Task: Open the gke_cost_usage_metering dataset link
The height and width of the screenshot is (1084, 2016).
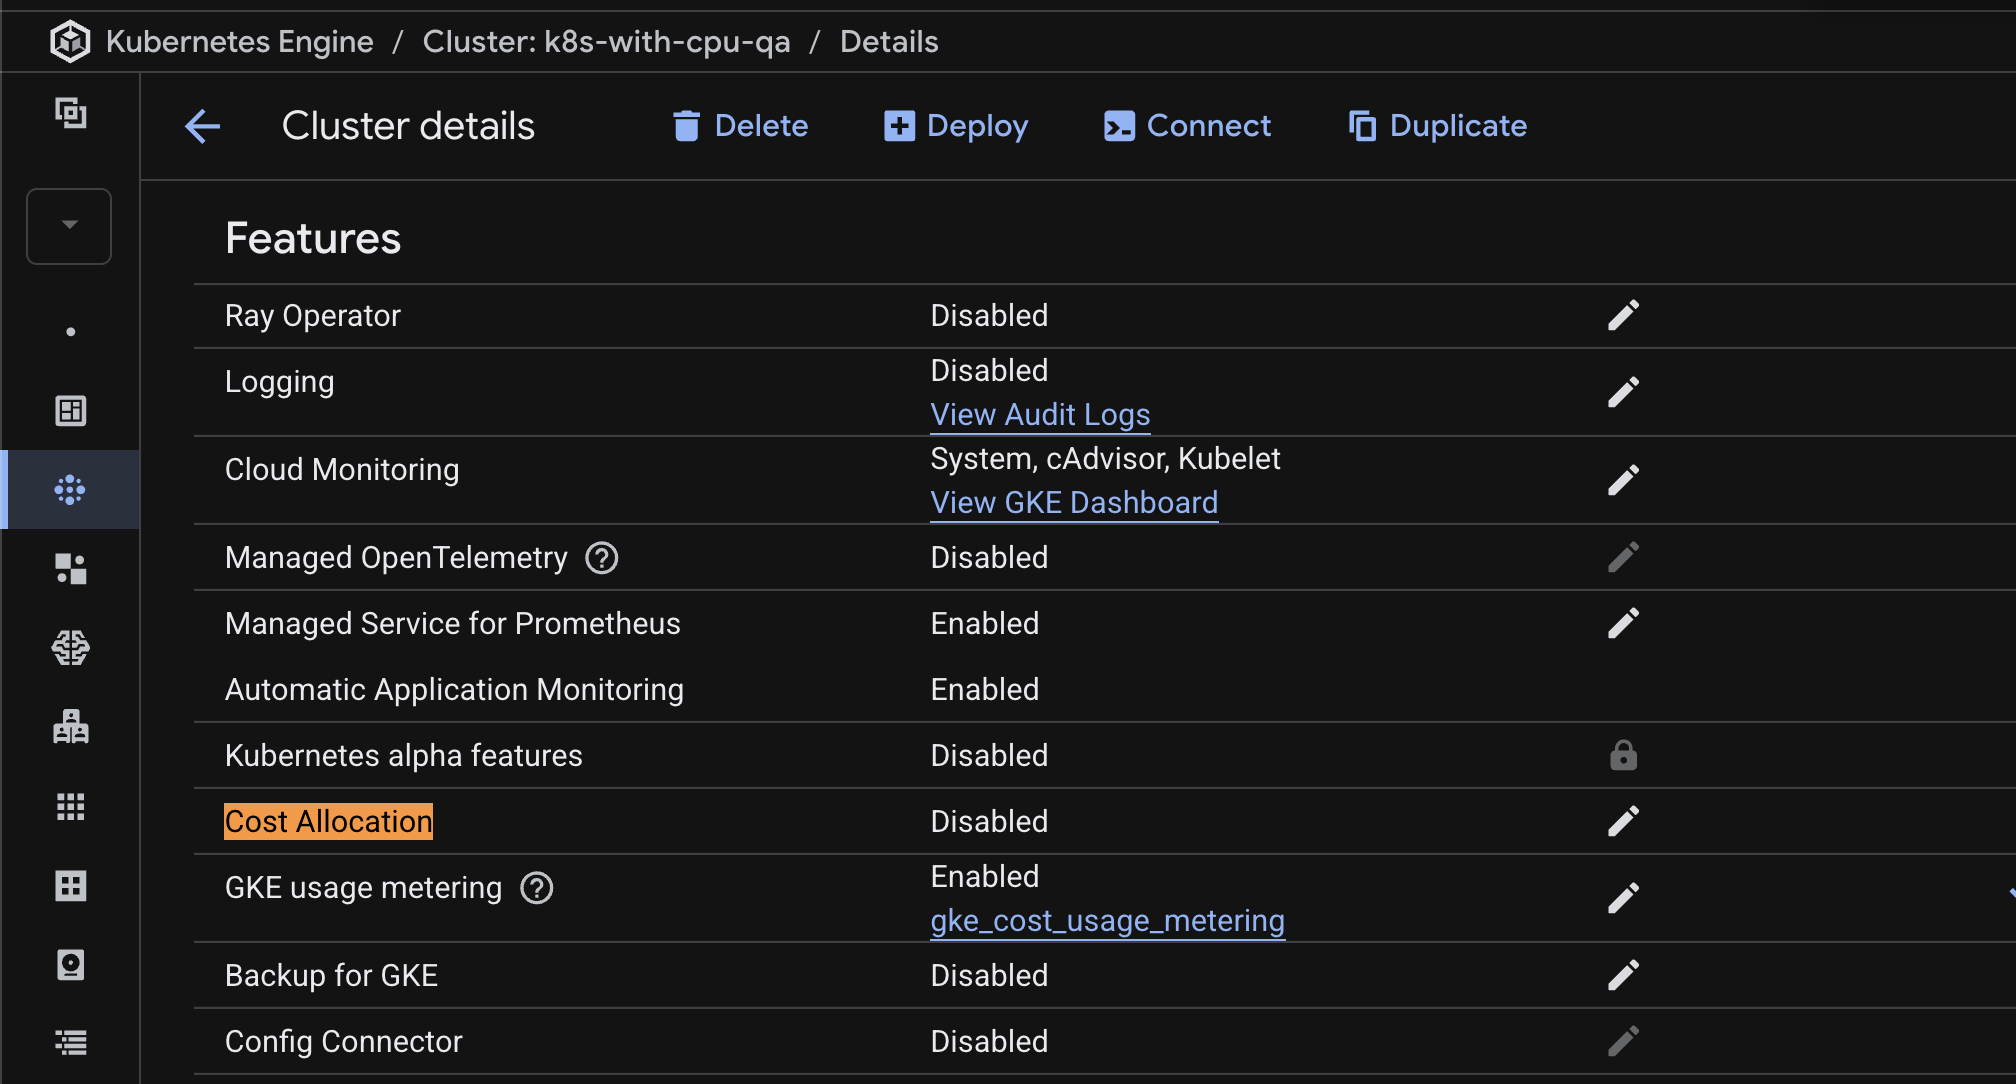Action: coord(1106,921)
